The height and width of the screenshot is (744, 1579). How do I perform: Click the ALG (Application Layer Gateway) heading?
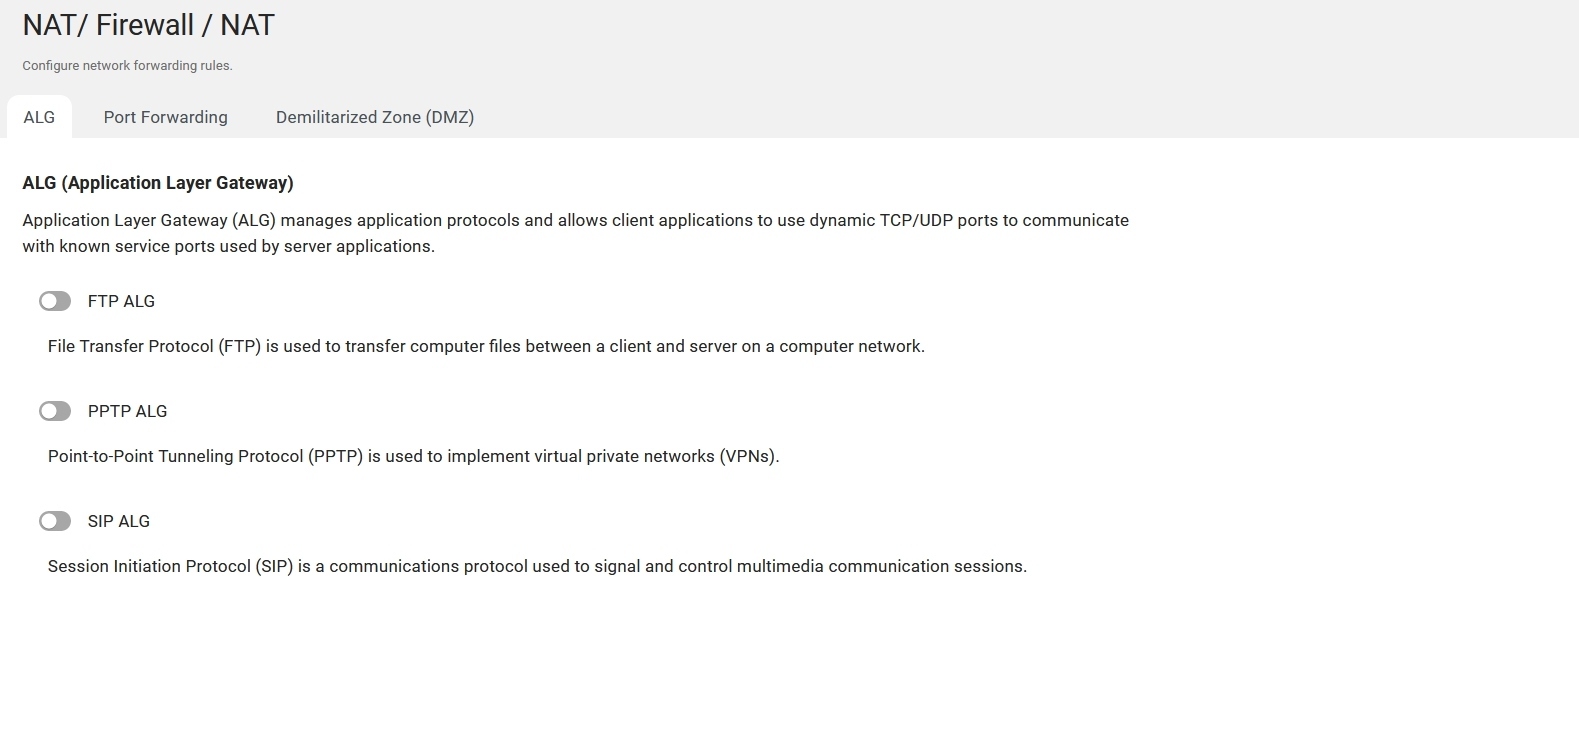(158, 183)
